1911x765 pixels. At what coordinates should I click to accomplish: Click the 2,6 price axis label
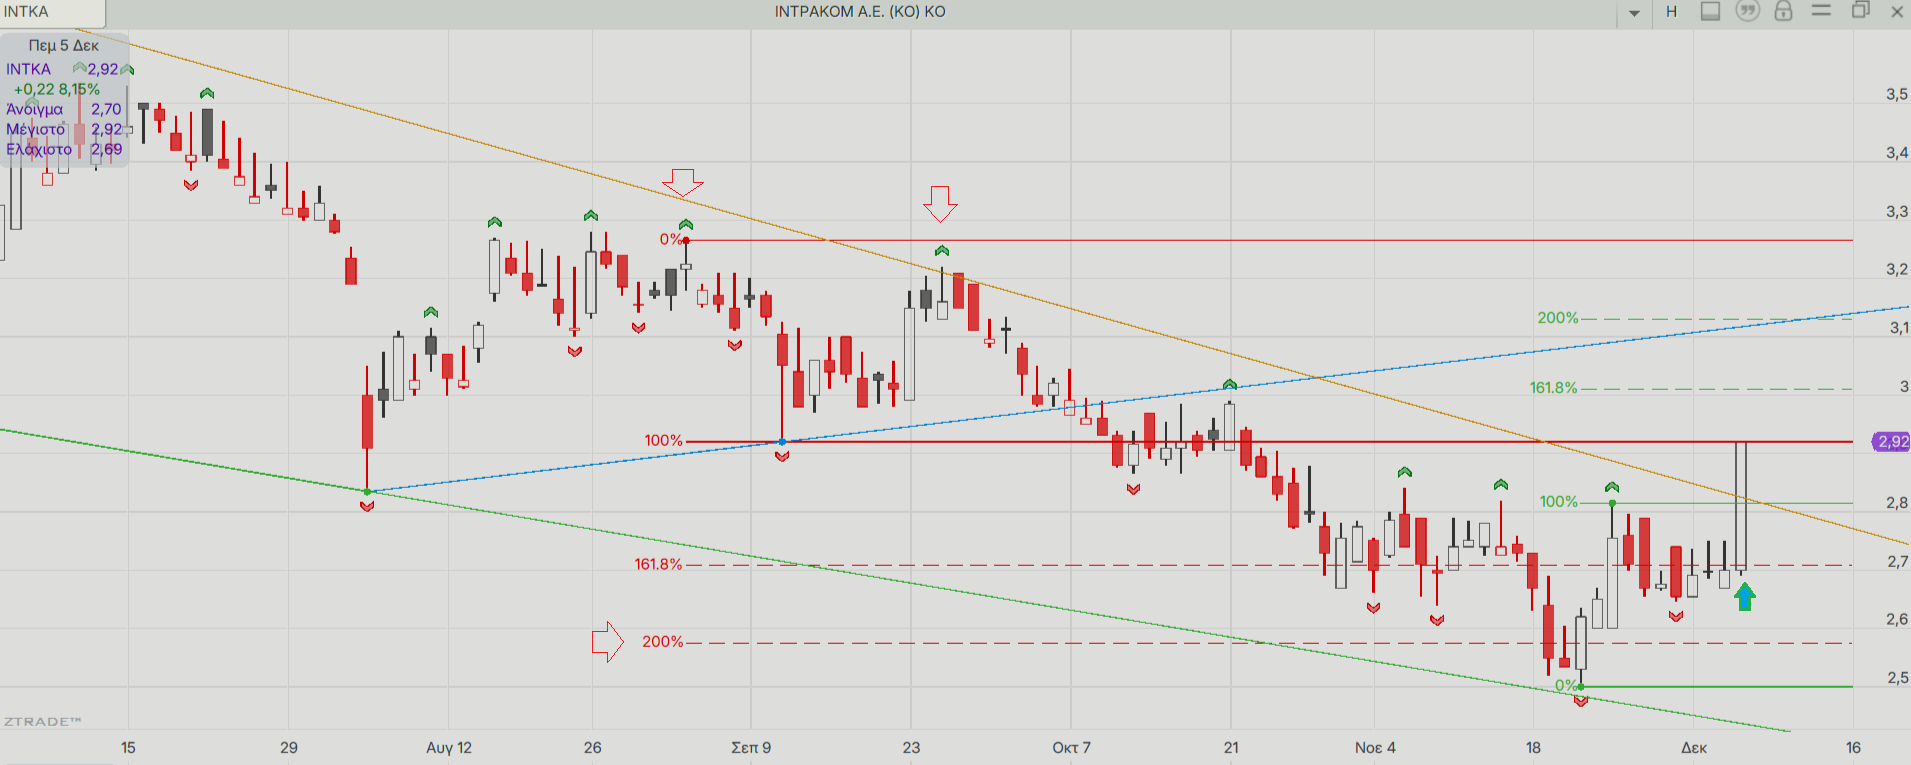tap(1896, 619)
